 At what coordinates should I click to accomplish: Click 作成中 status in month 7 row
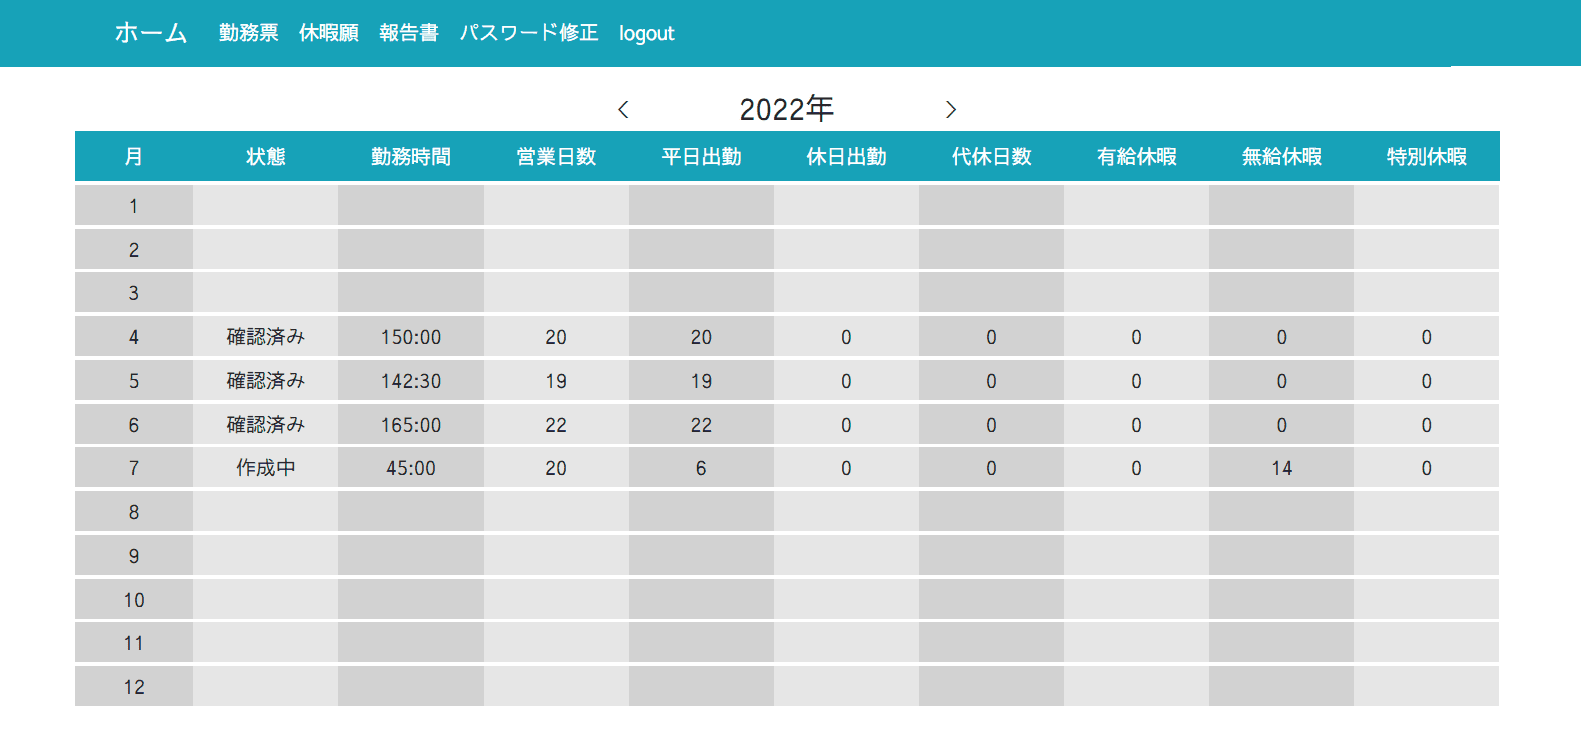pos(266,468)
